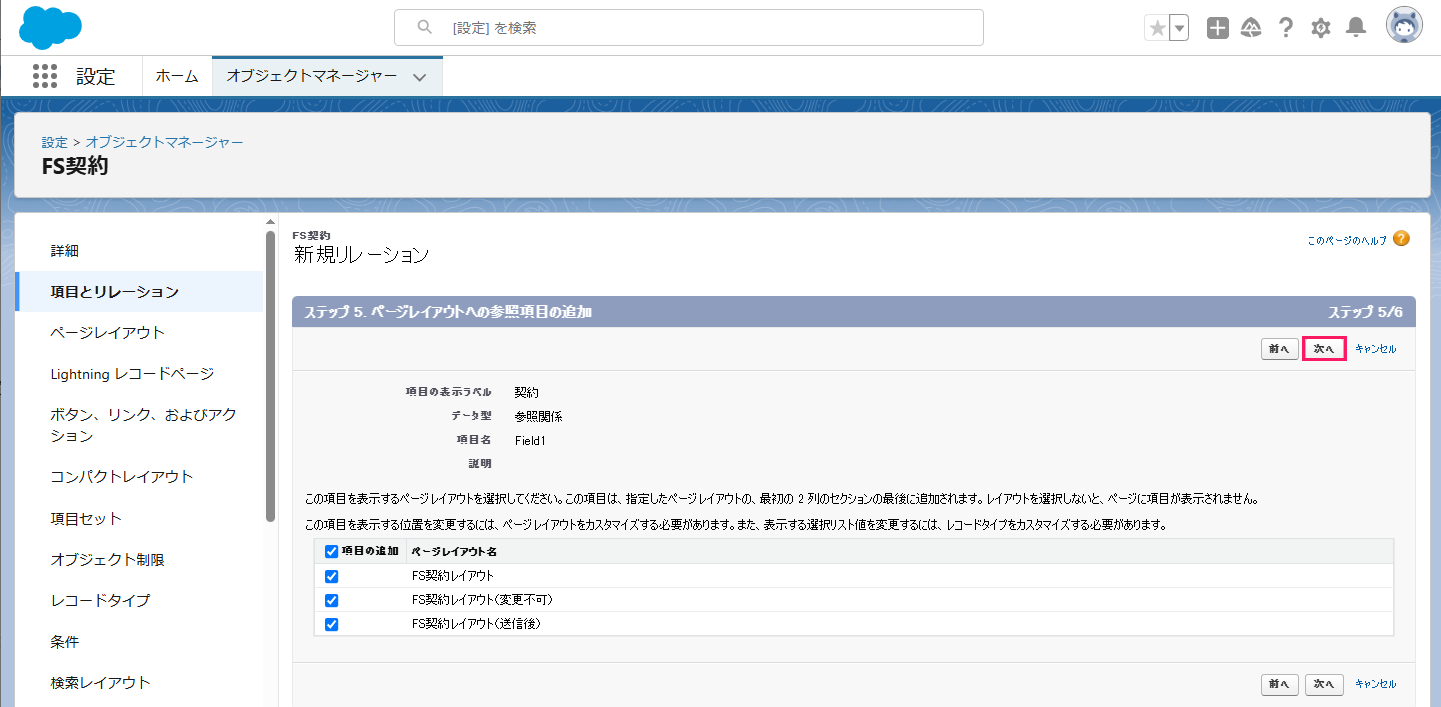
Task: Uncheck the FS契約レイアウト checkbox
Action: coord(332,576)
